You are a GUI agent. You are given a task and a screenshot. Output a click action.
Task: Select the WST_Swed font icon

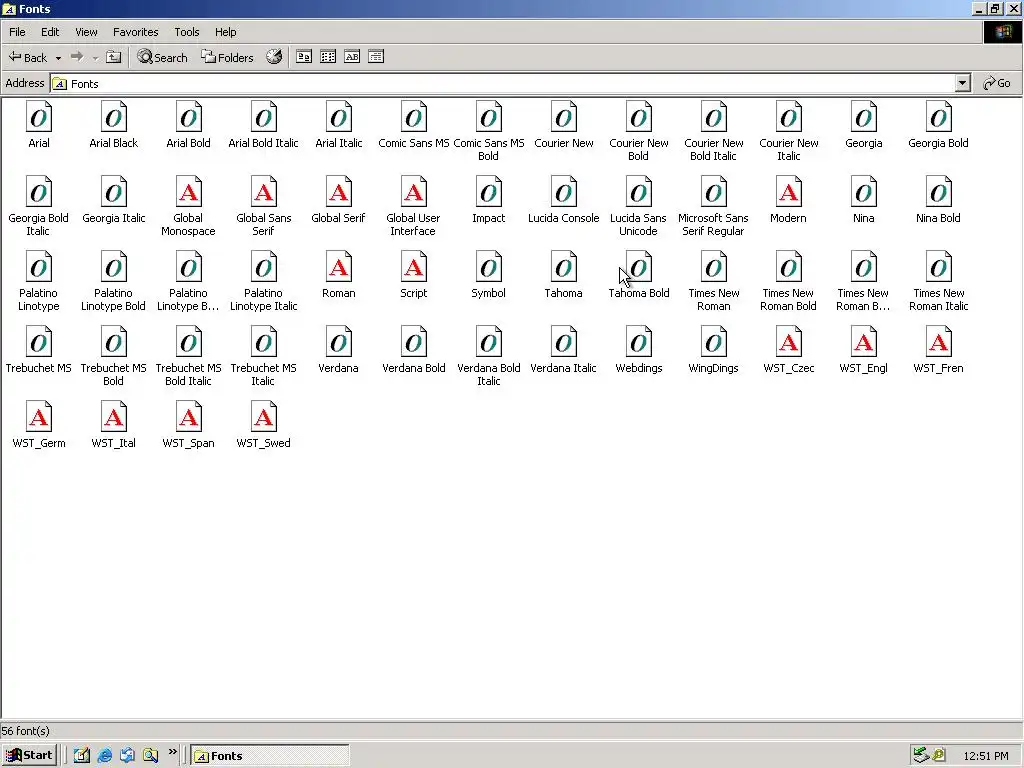tap(264, 418)
